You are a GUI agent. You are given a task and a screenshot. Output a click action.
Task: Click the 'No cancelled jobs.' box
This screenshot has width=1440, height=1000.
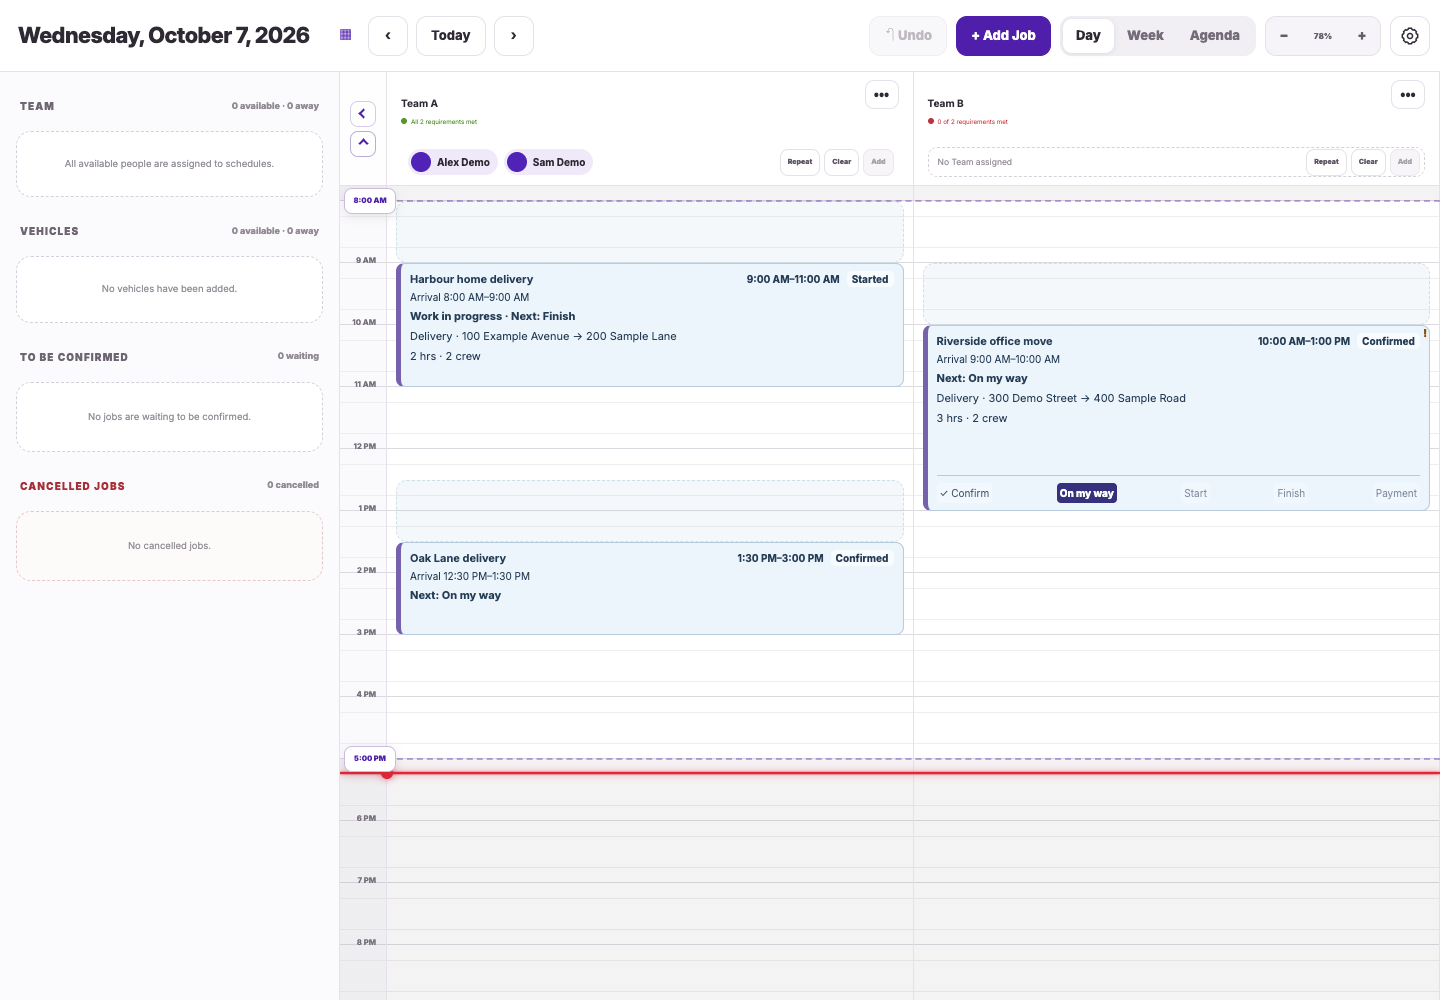coord(169,546)
